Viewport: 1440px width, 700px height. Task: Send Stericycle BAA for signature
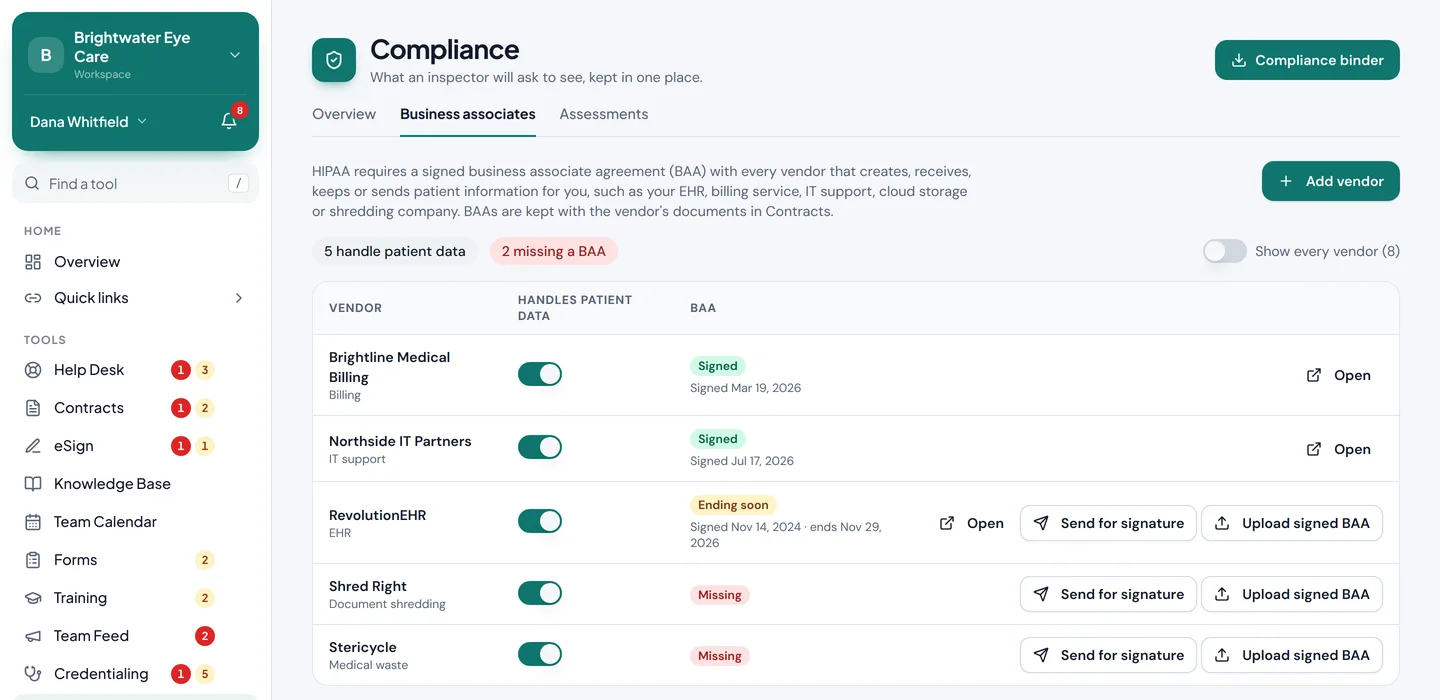click(1108, 655)
